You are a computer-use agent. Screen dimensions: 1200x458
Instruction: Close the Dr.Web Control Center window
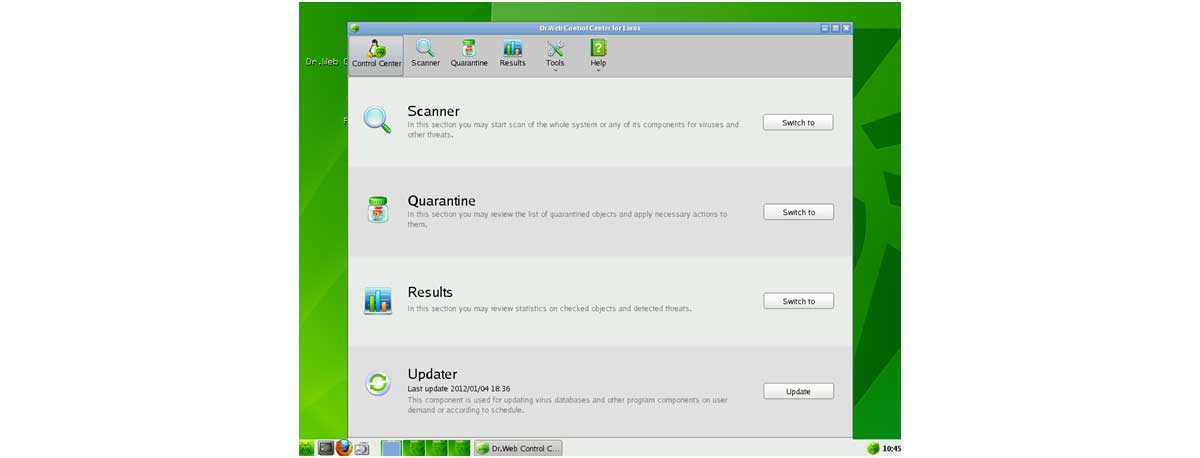pos(846,28)
